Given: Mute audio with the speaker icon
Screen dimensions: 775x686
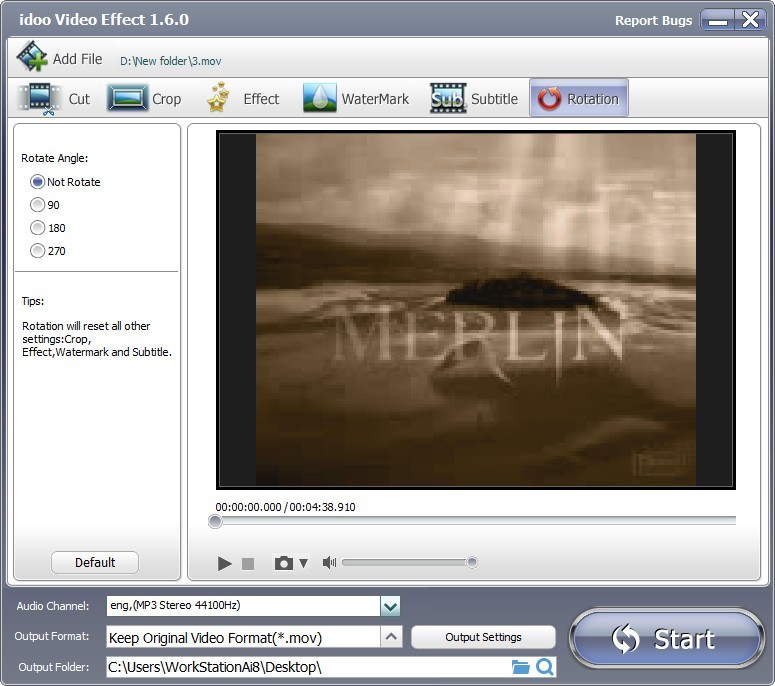Looking at the screenshot, I should (329, 562).
